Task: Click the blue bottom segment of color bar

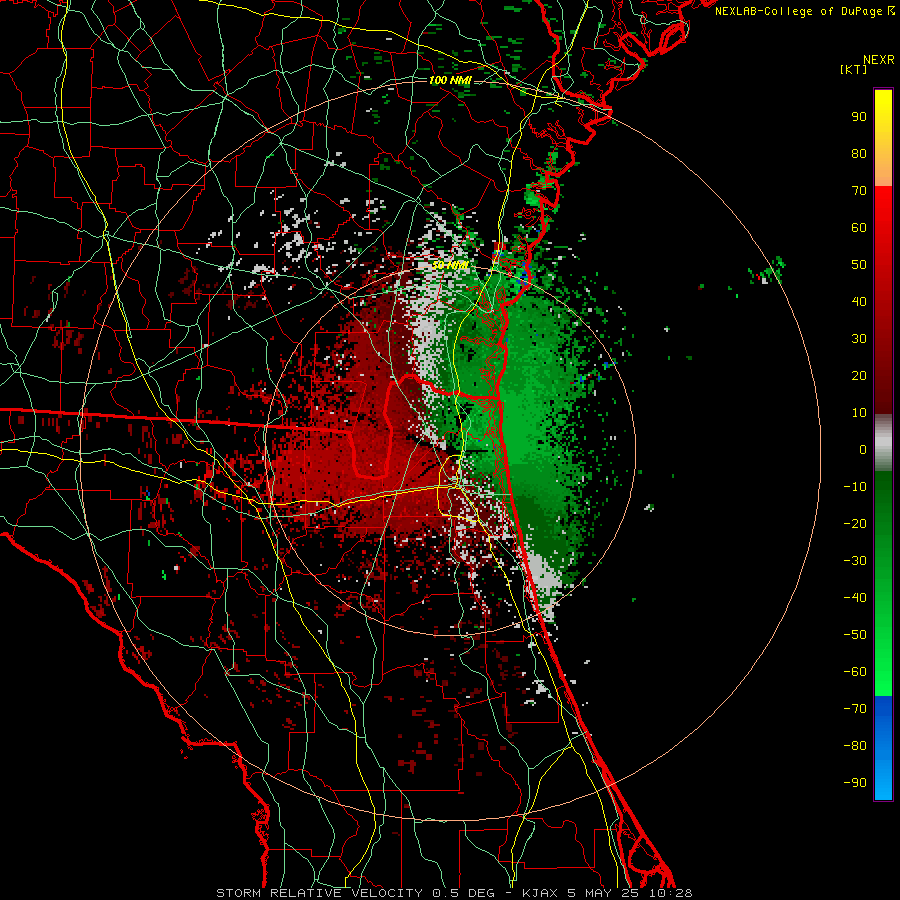Action: pos(883,748)
